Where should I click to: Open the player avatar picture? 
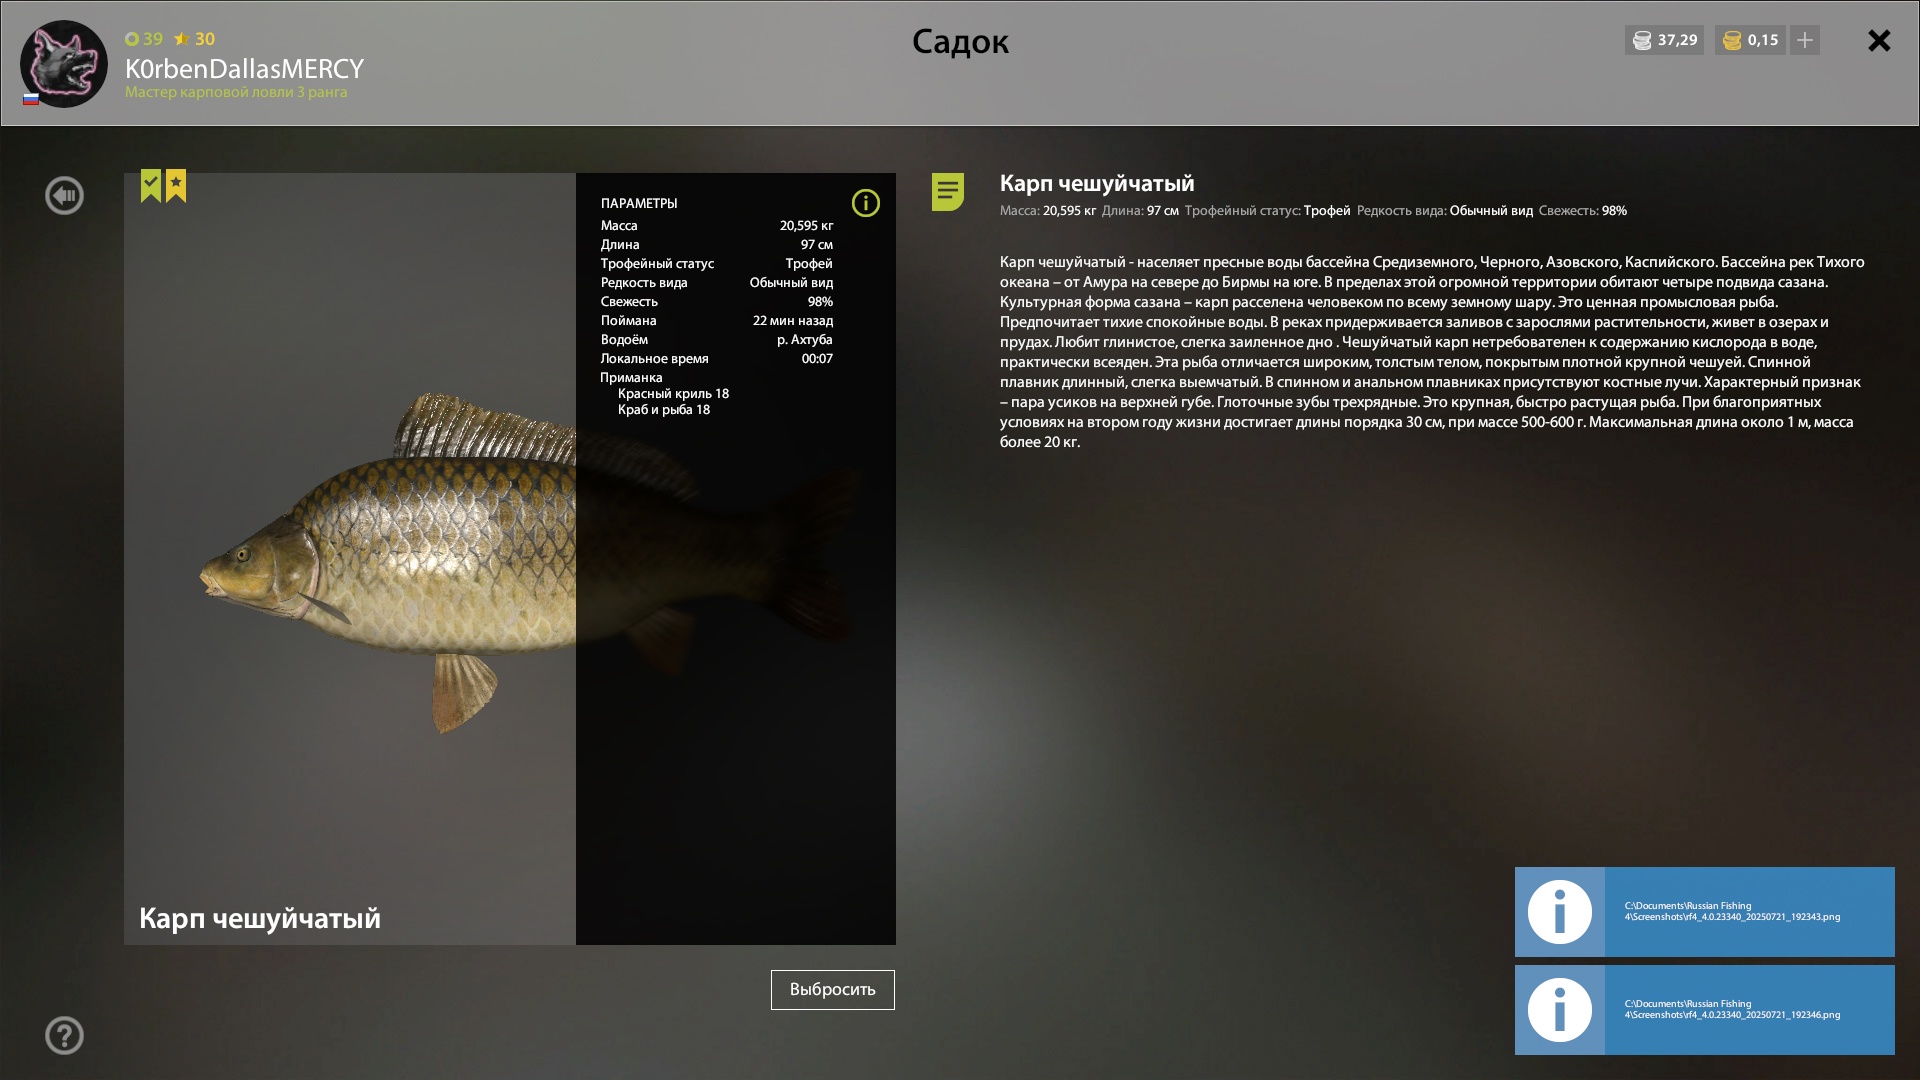tap(64, 63)
